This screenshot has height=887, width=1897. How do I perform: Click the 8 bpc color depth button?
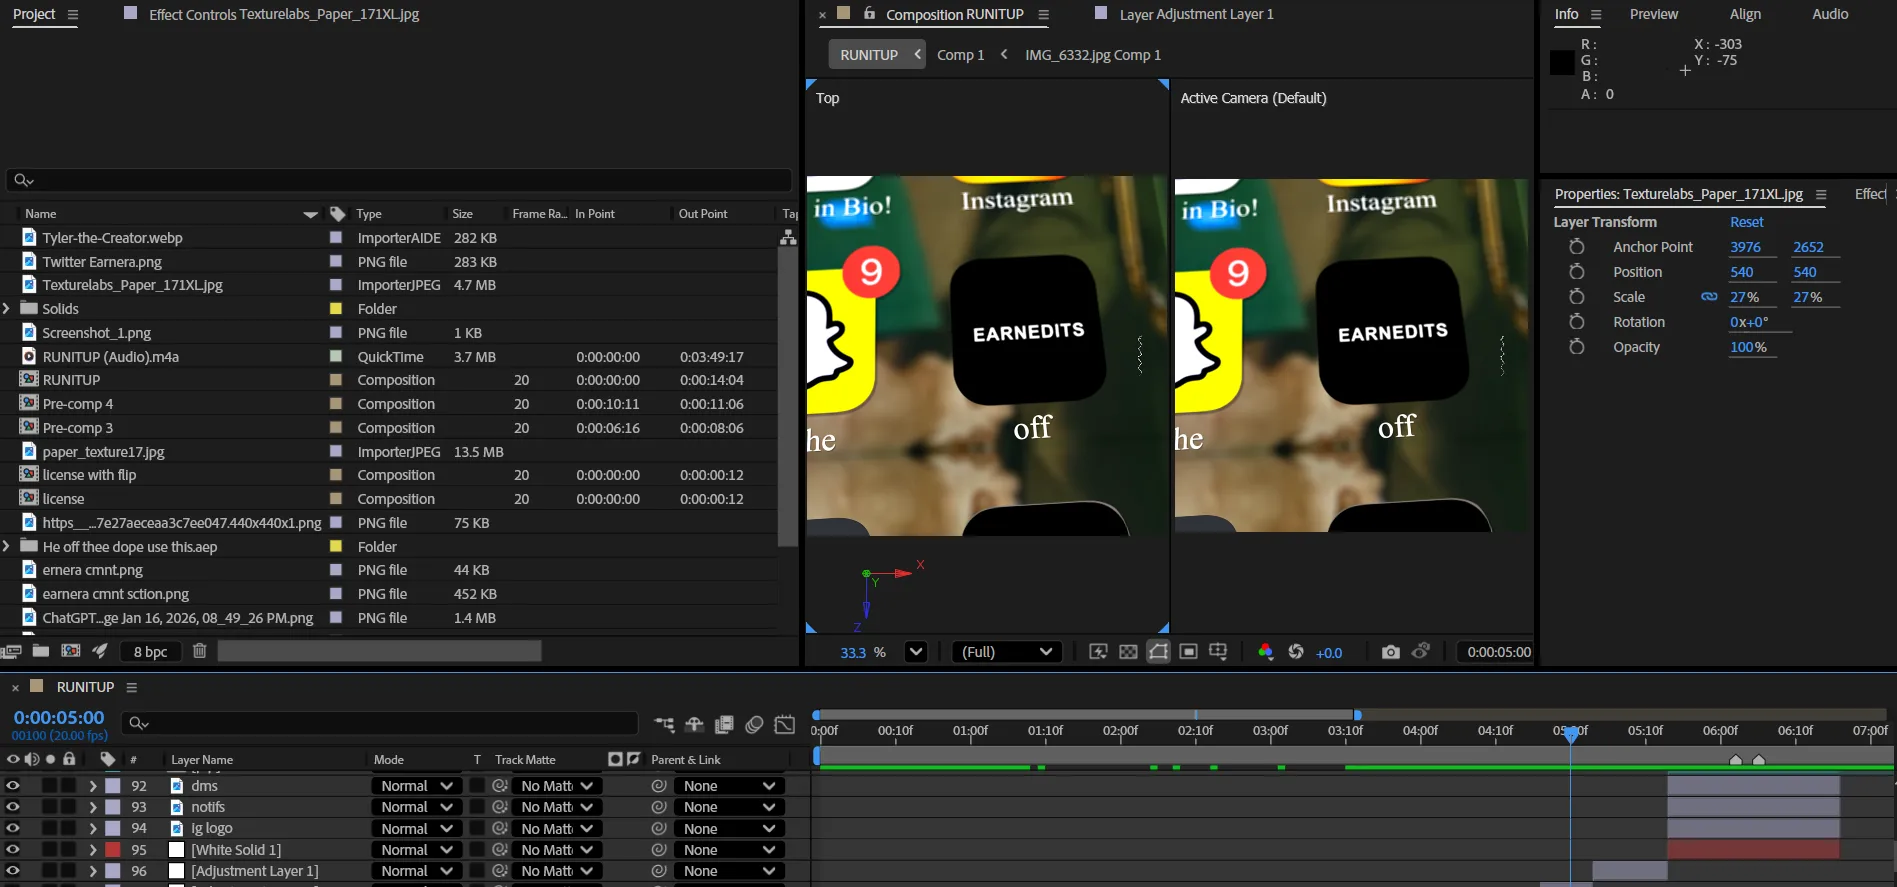point(150,652)
